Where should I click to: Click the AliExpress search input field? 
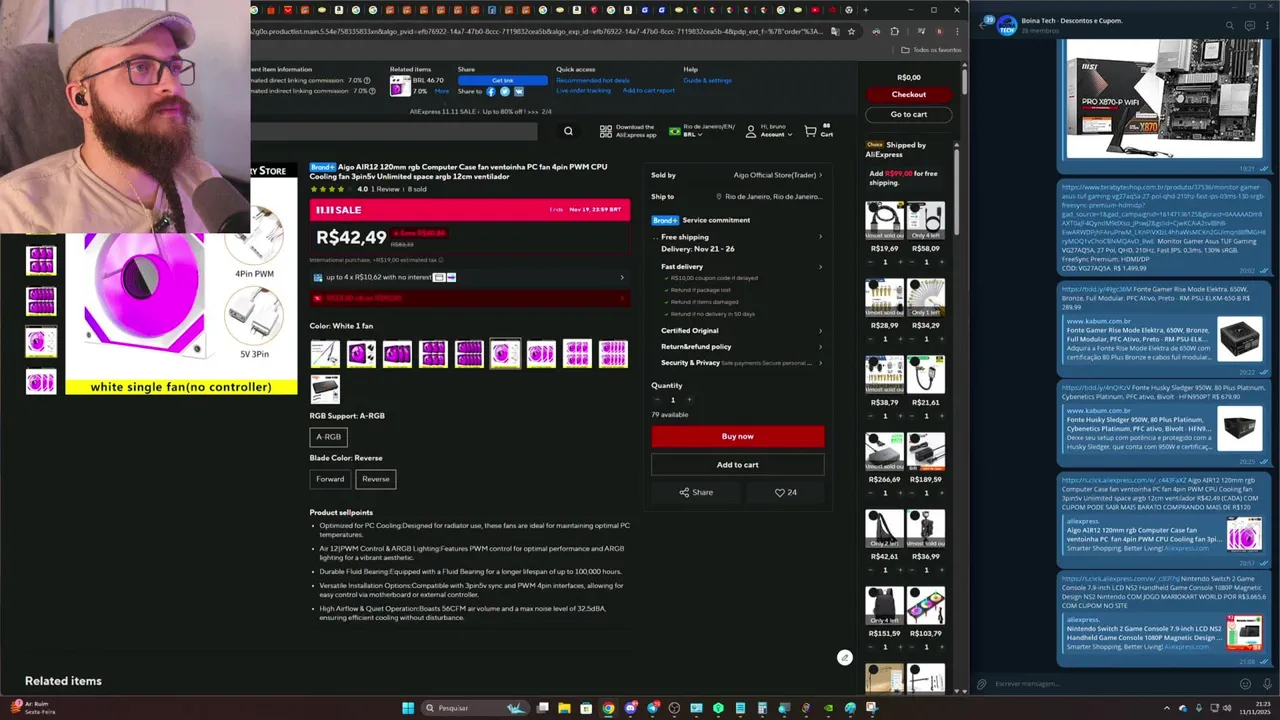coord(394,131)
